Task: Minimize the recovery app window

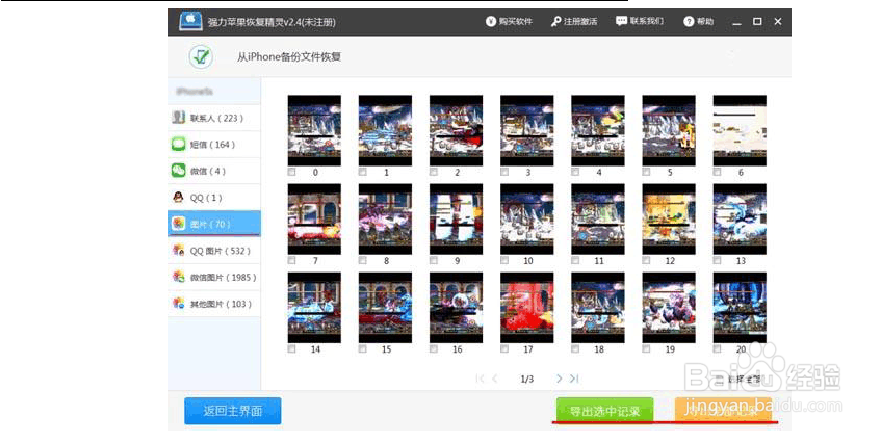Action: click(737, 22)
